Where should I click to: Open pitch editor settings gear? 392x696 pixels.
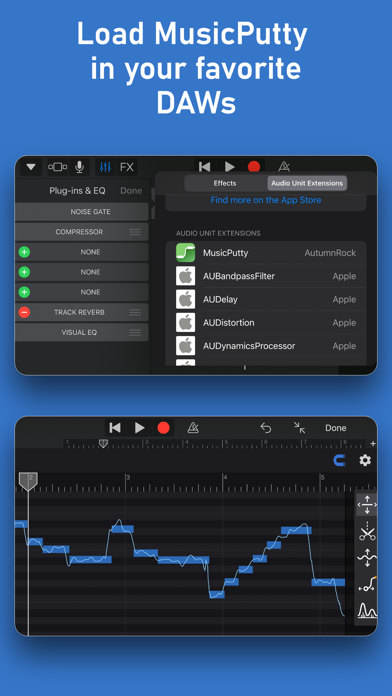coord(365,461)
